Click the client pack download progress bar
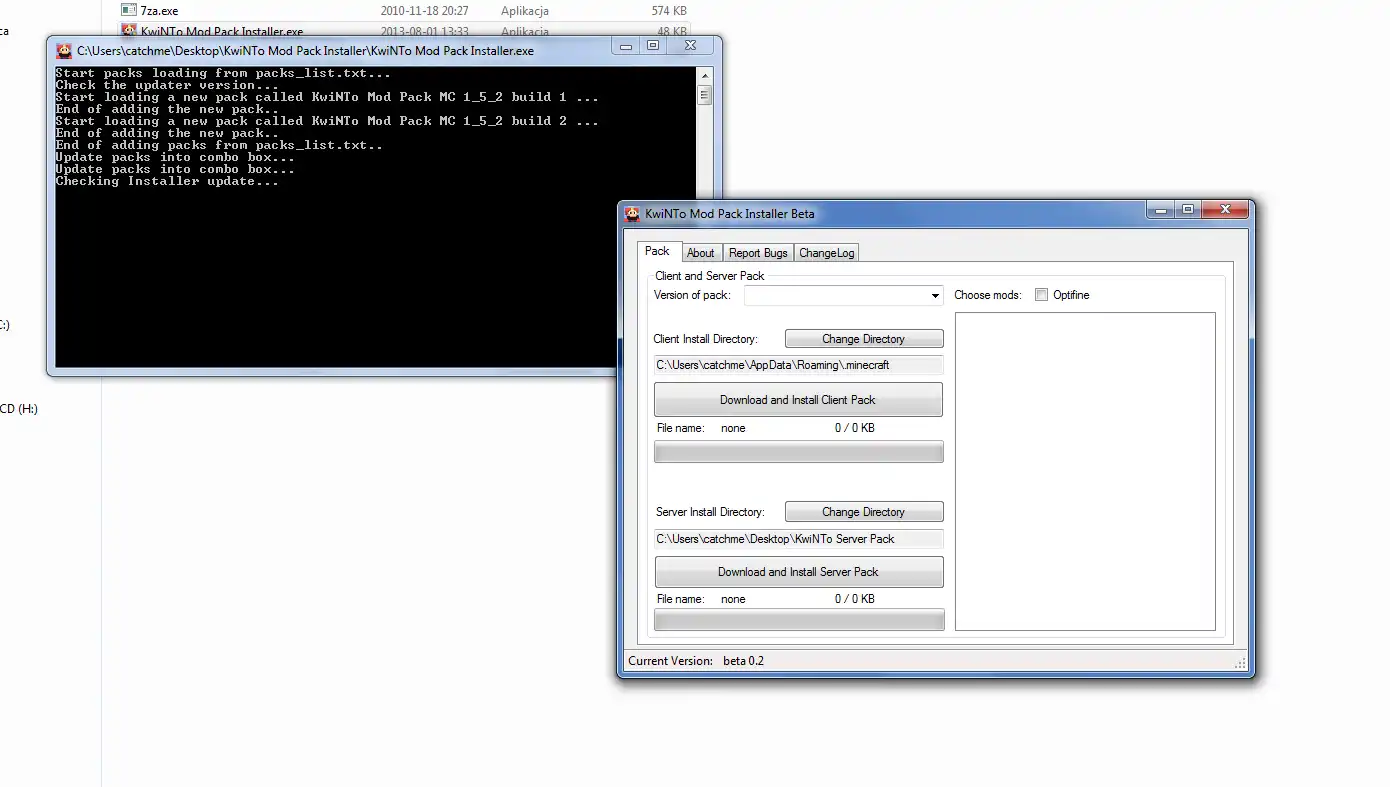The width and height of the screenshot is (1390, 787). click(x=798, y=452)
